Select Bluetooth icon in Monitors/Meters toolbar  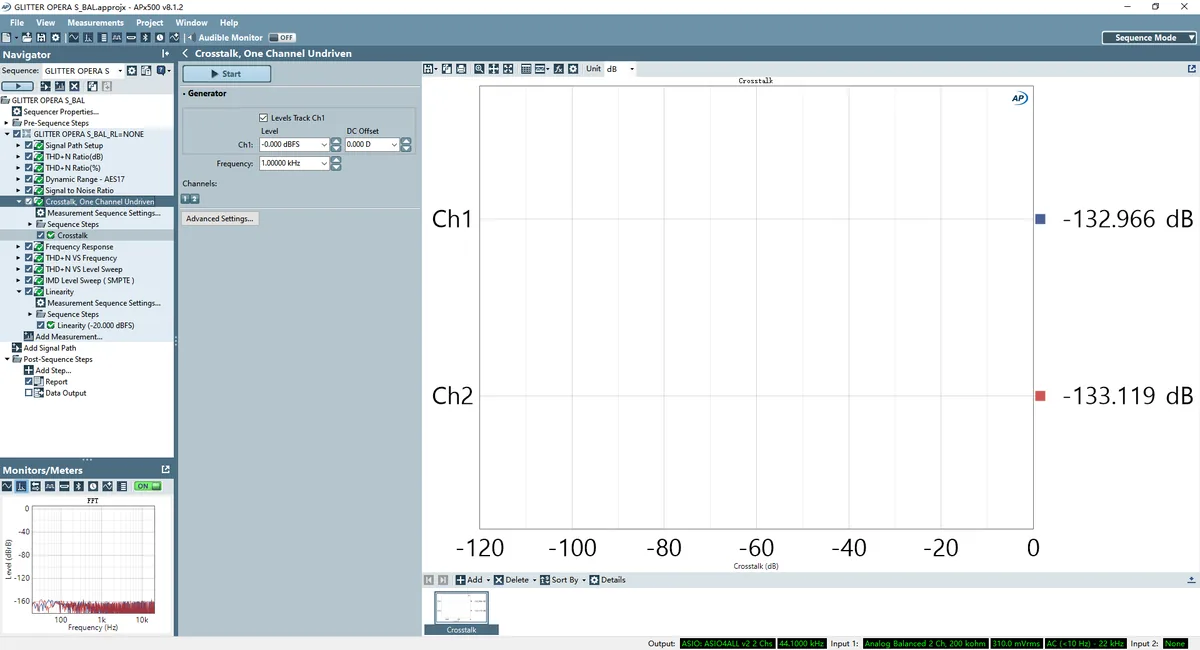click(x=79, y=486)
